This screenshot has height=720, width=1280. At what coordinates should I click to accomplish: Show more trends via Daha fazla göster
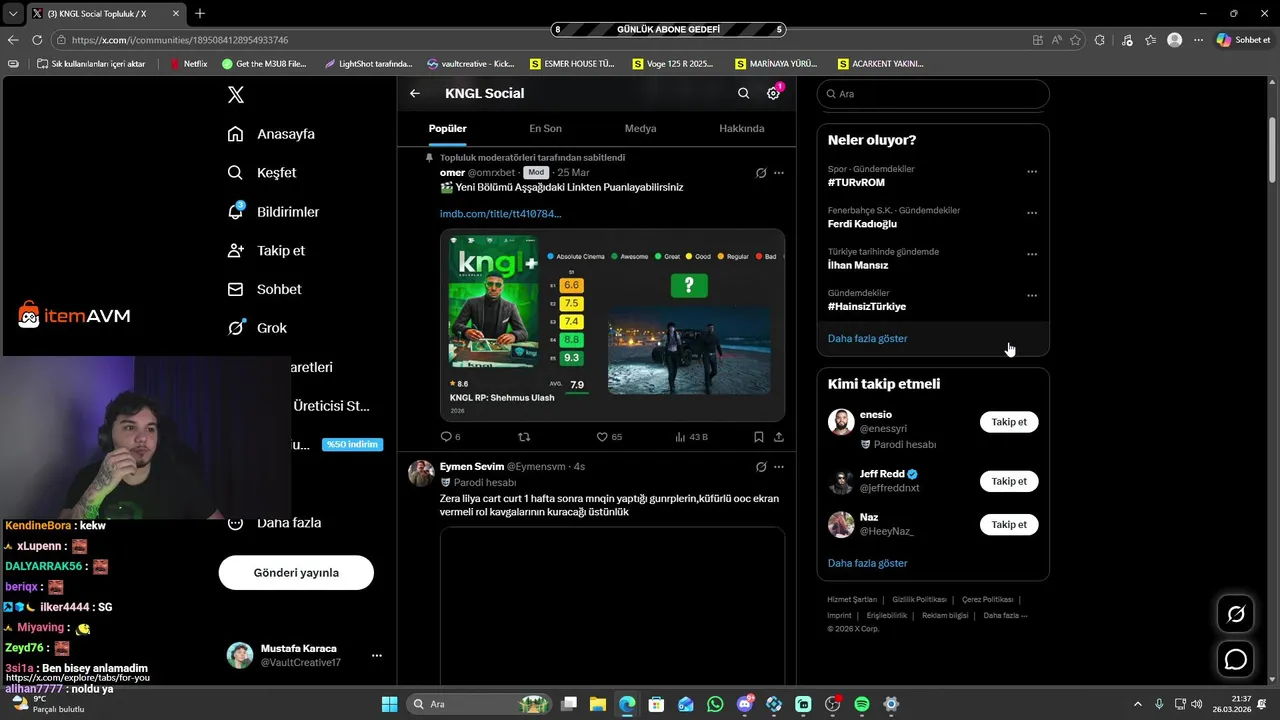pyautogui.click(x=868, y=339)
